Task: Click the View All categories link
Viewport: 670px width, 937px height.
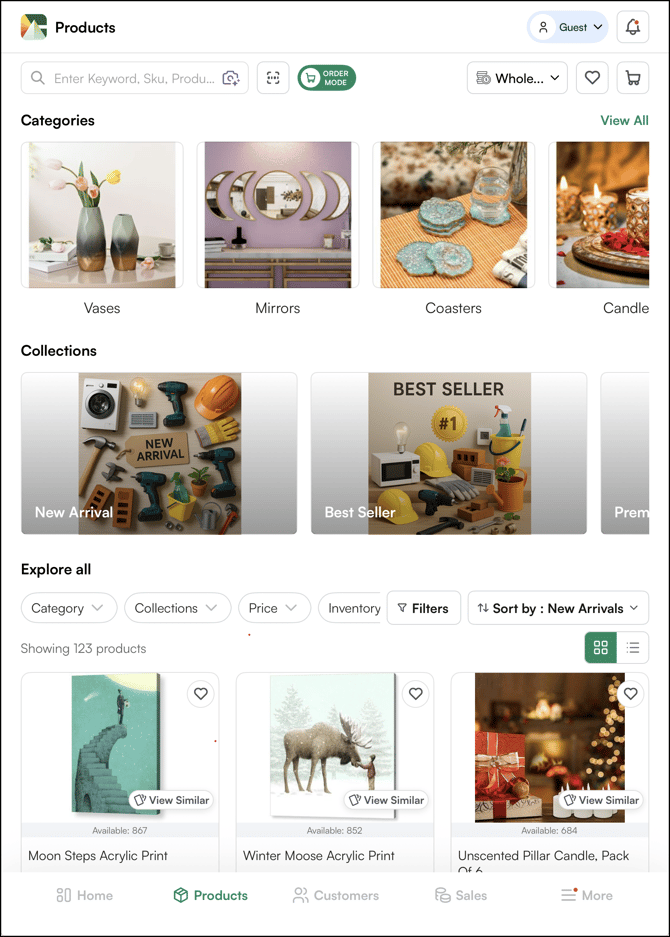Action: [x=625, y=121]
